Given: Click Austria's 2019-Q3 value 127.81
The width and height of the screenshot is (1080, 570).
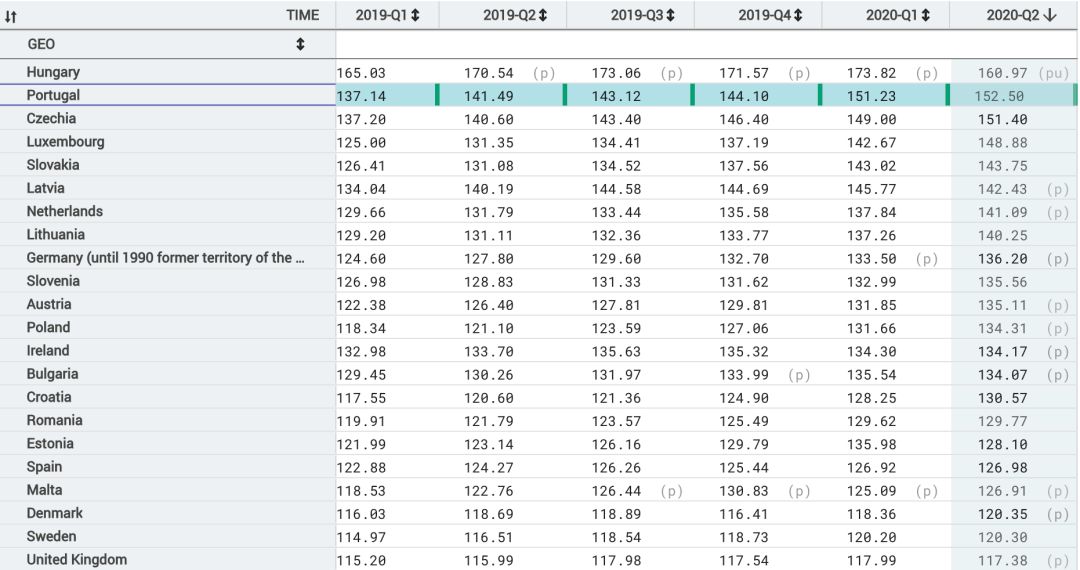Looking at the screenshot, I should [616, 306].
